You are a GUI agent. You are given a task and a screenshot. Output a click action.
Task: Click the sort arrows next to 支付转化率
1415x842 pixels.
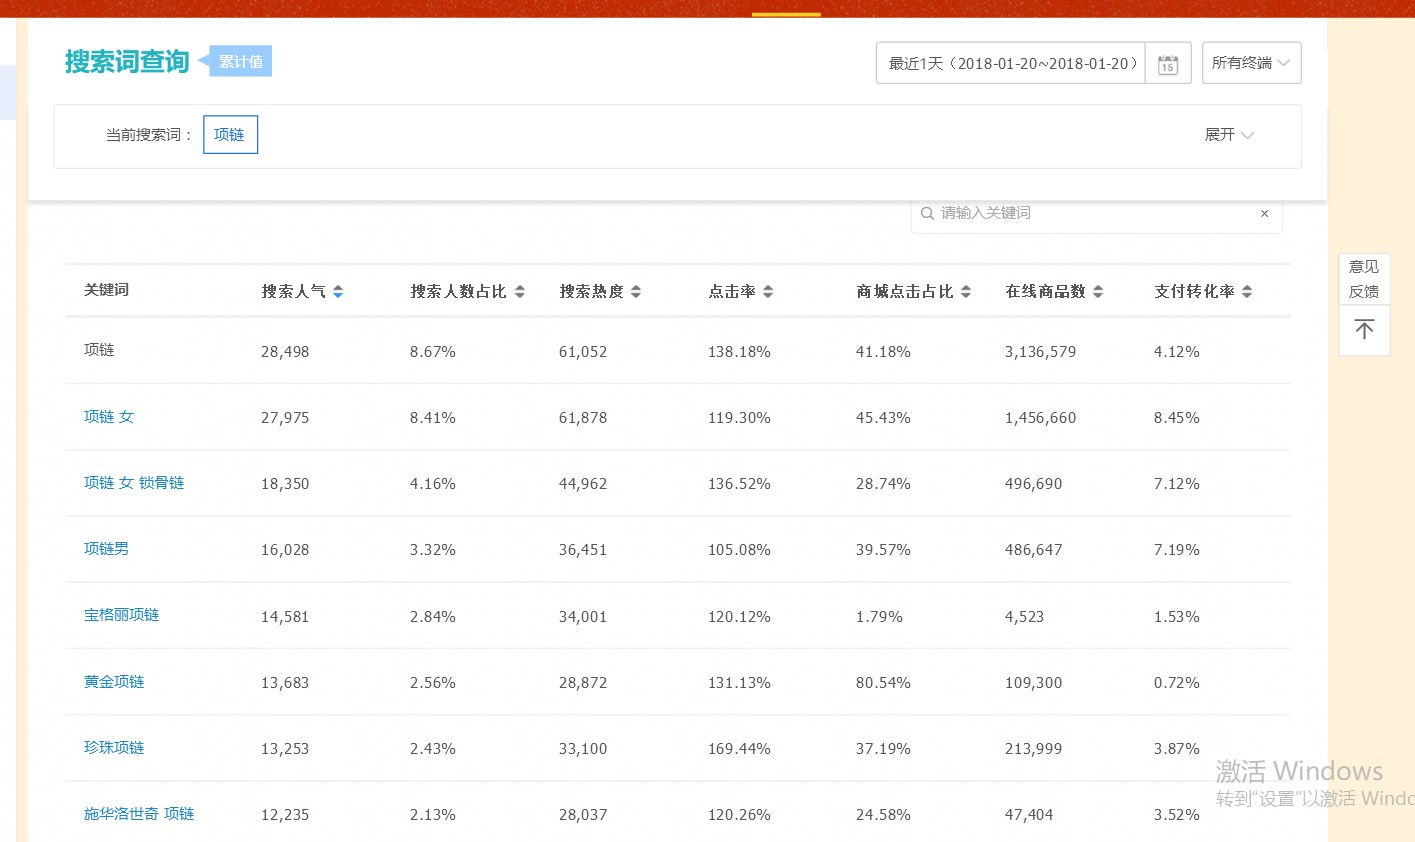click(1246, 291)
